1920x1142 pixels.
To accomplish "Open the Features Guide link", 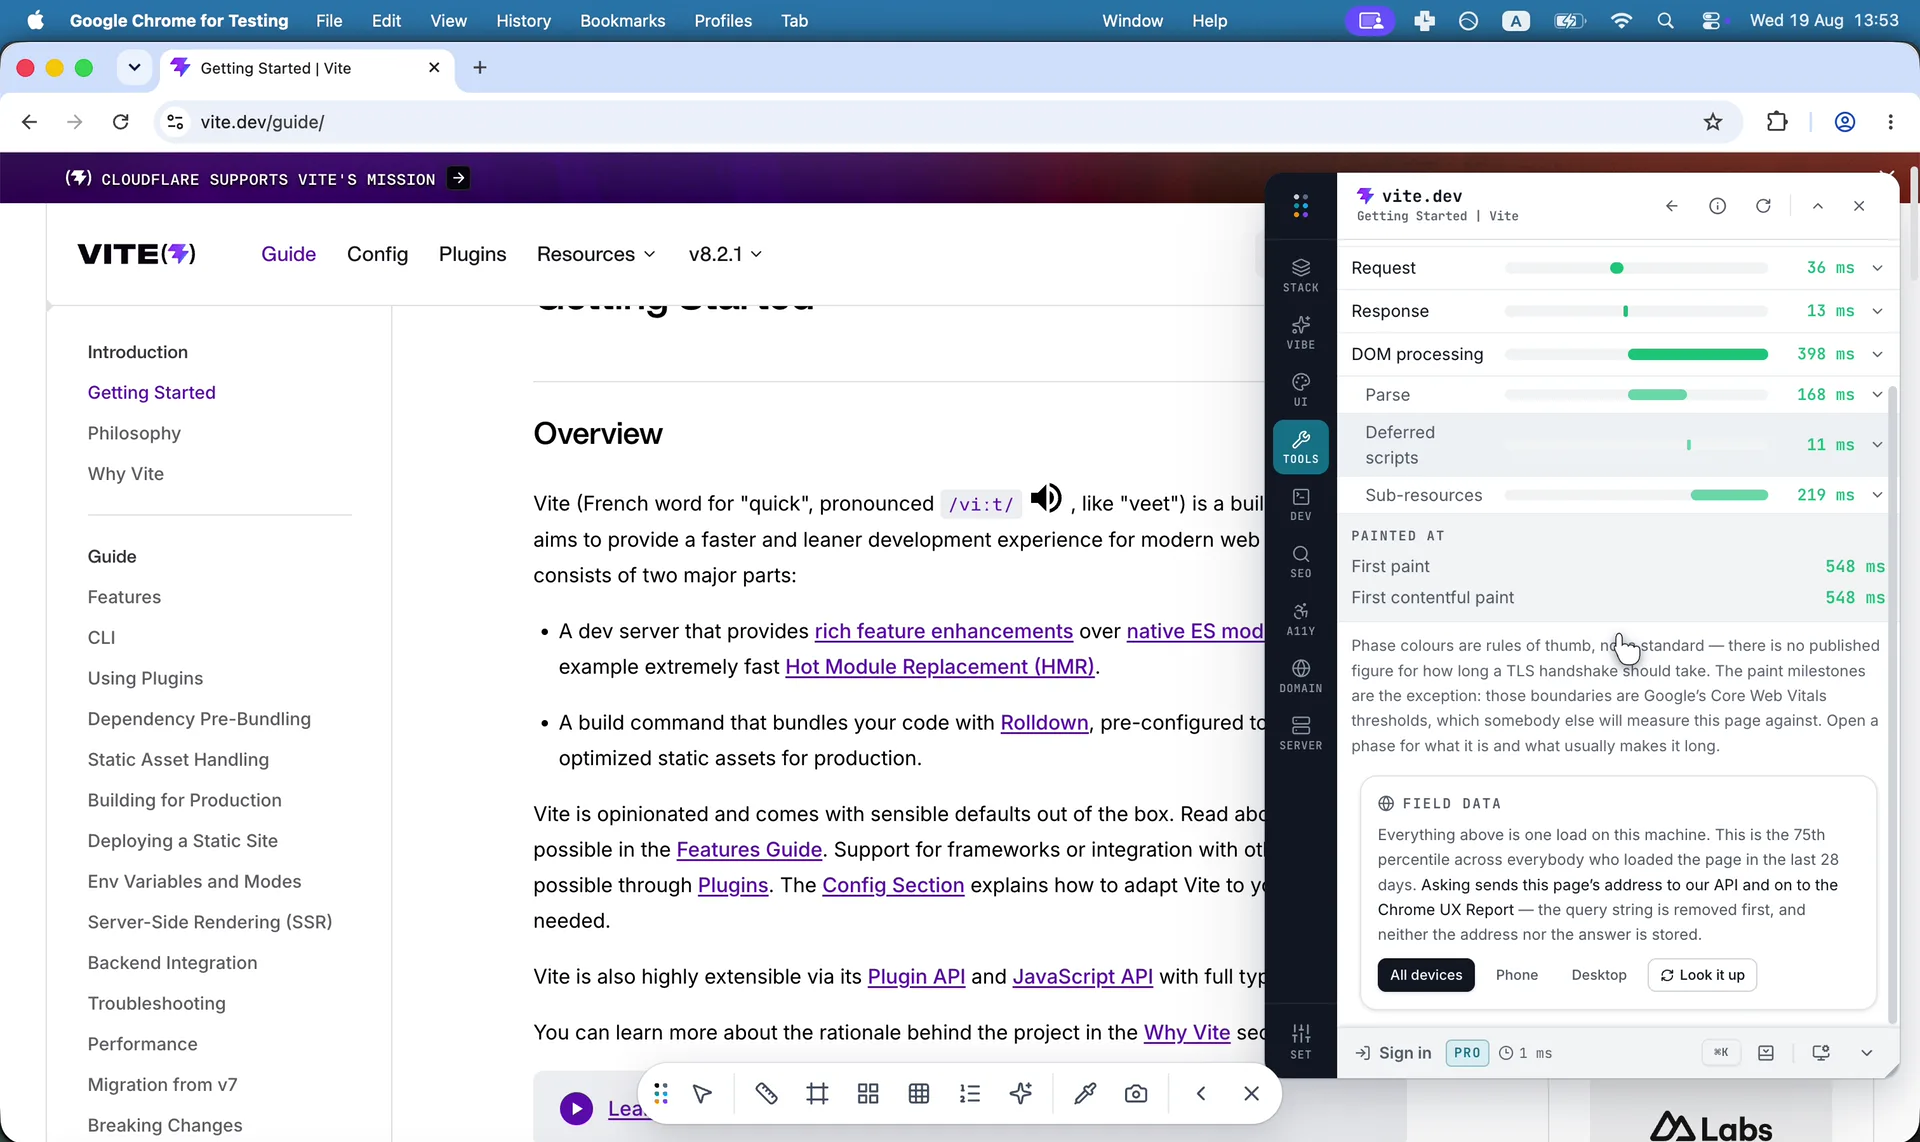I will (x=749, y=850).
